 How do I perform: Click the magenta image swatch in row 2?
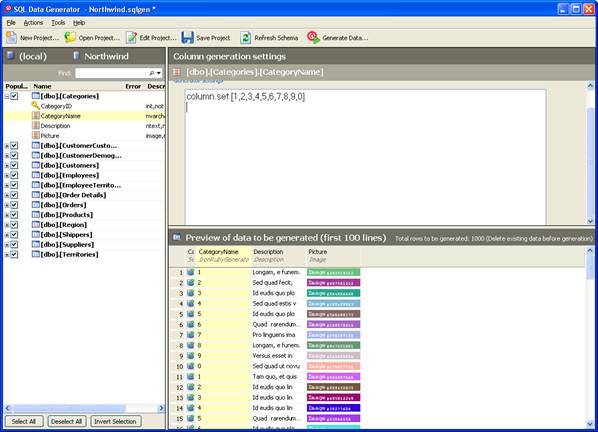coord(333,283)
